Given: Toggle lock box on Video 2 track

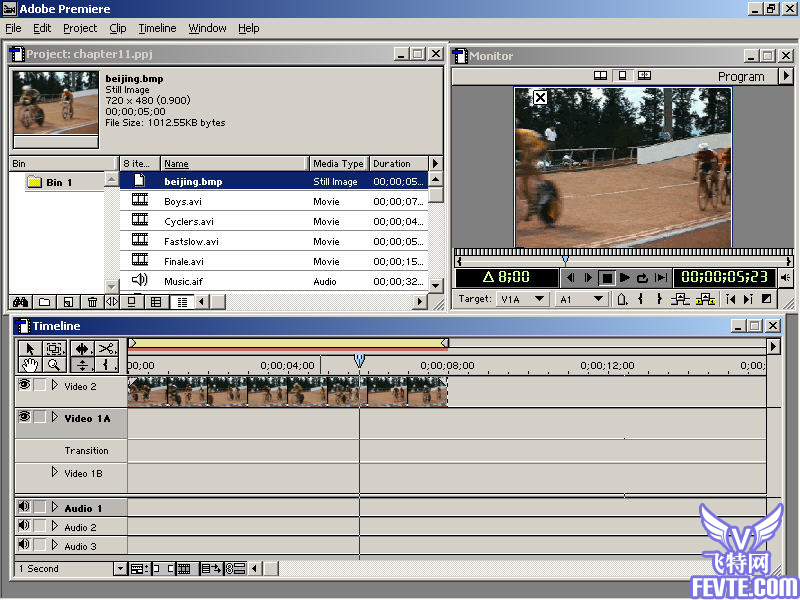Looking at the screenshot, I should 39,385.
